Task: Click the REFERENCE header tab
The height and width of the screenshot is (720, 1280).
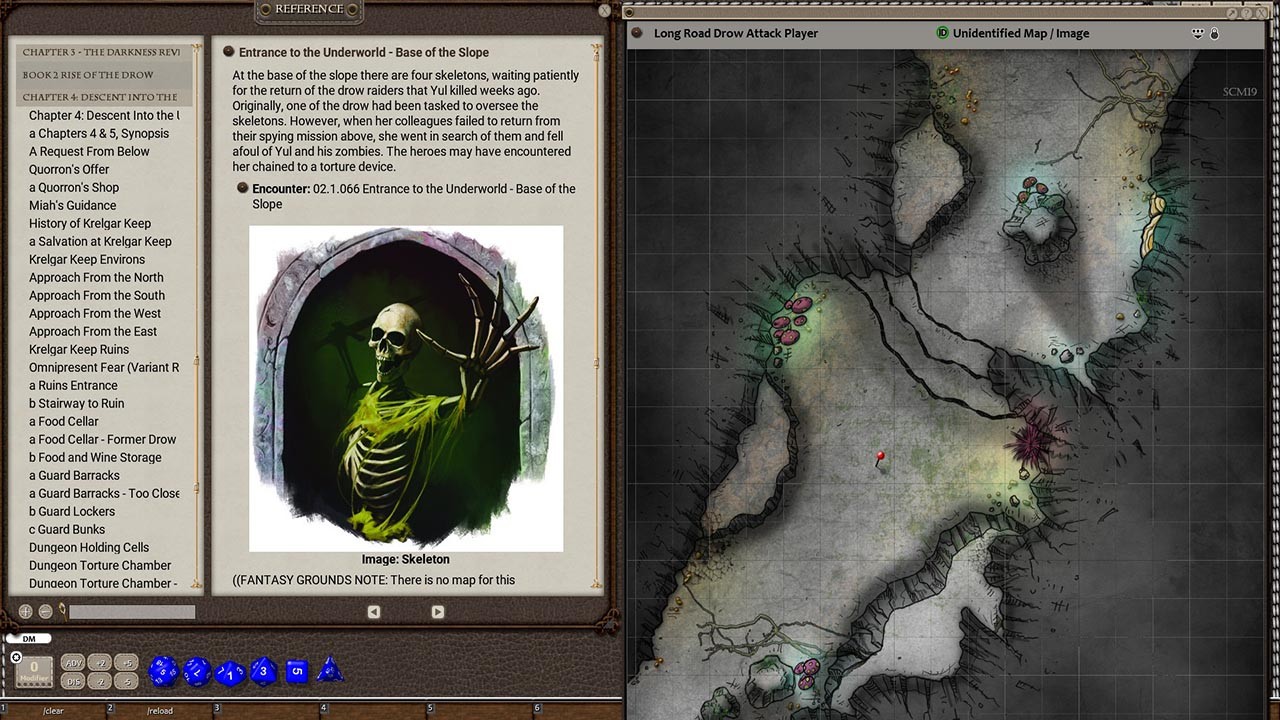Action: pos(308,8)
